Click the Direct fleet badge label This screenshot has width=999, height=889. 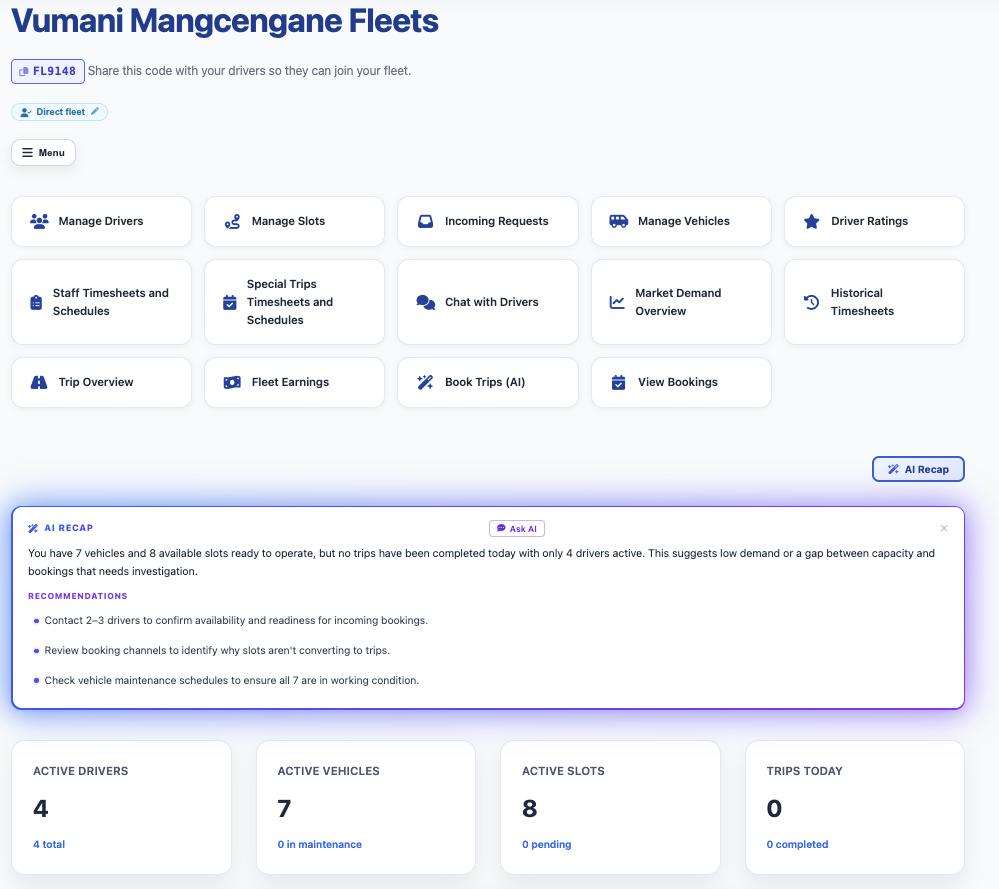61,112
